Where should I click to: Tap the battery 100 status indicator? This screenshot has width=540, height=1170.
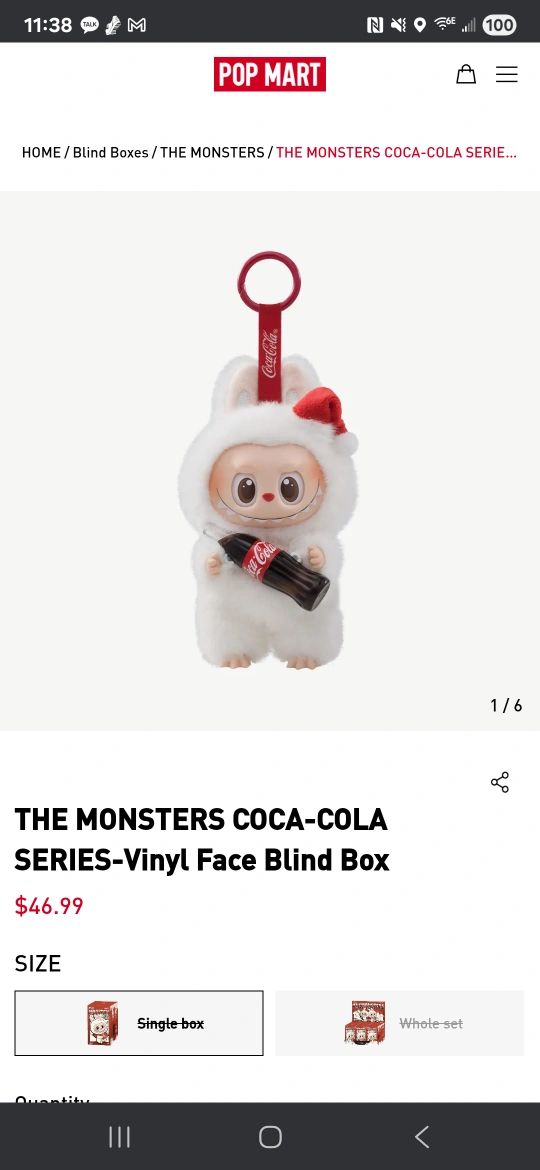click(499, 25)
